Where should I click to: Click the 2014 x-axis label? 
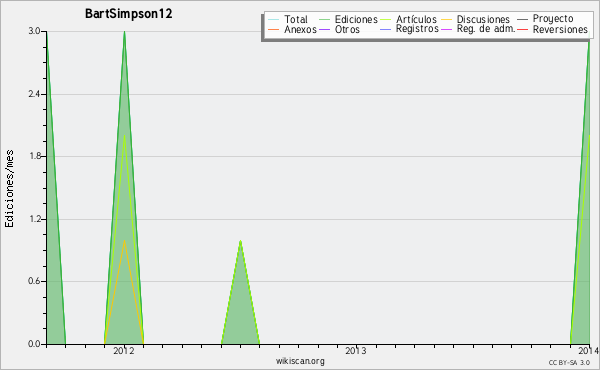point(589,350)
